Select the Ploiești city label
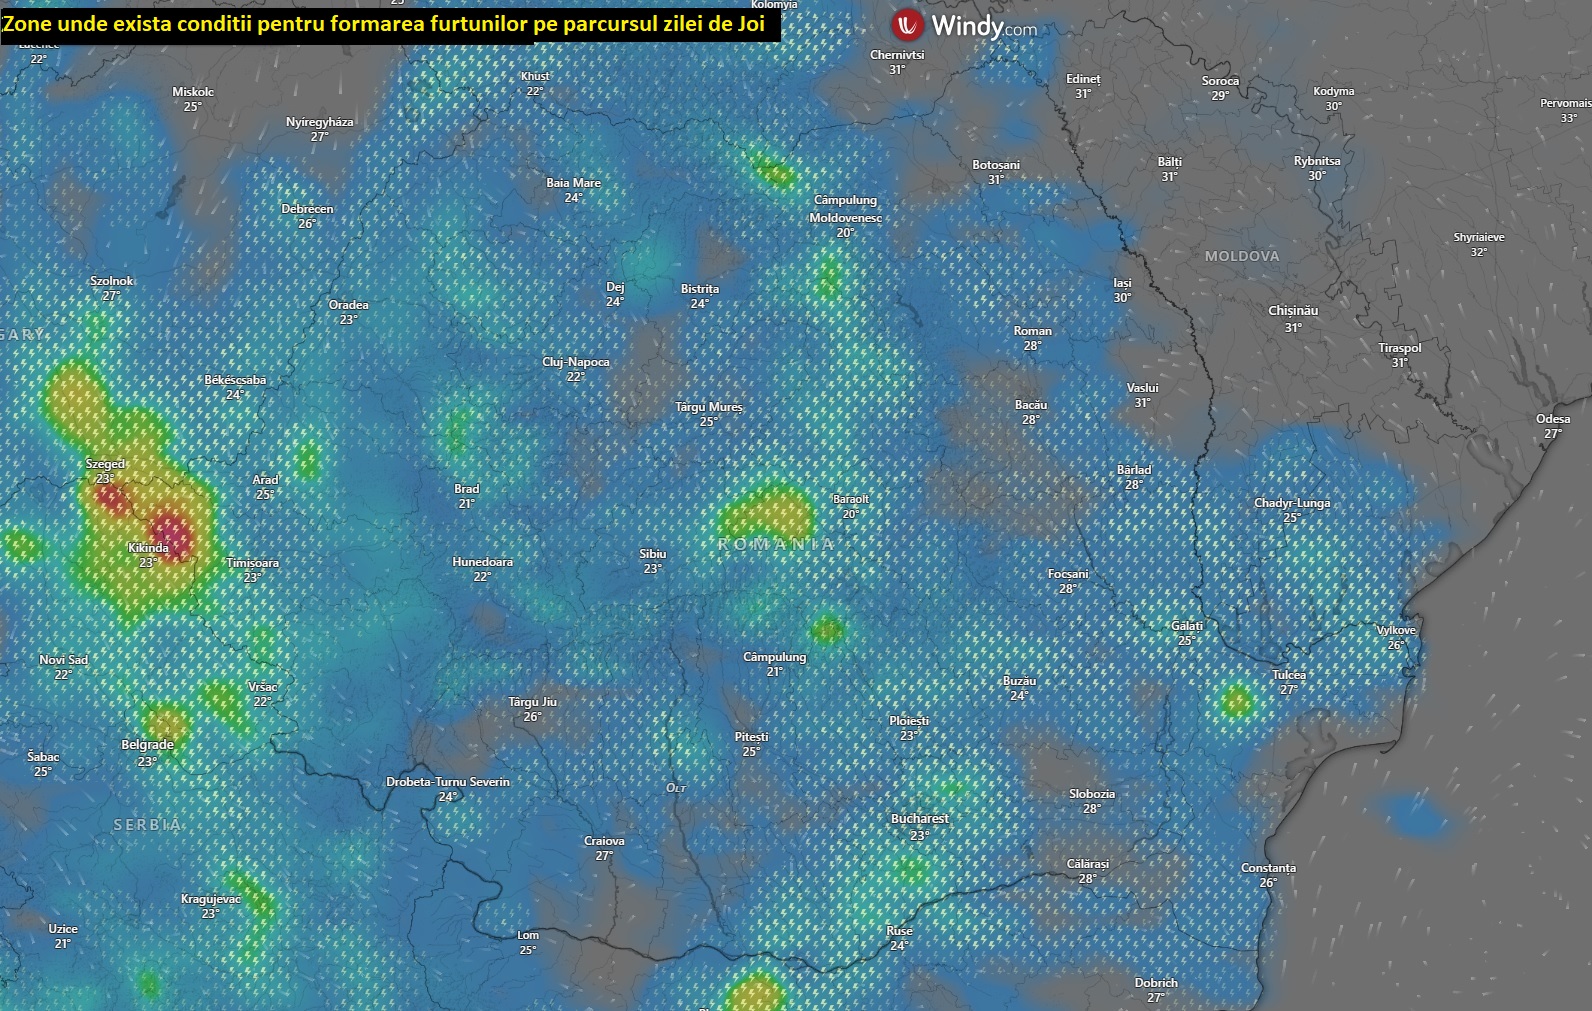The image size is (1592, 1011). click(909, 720)
